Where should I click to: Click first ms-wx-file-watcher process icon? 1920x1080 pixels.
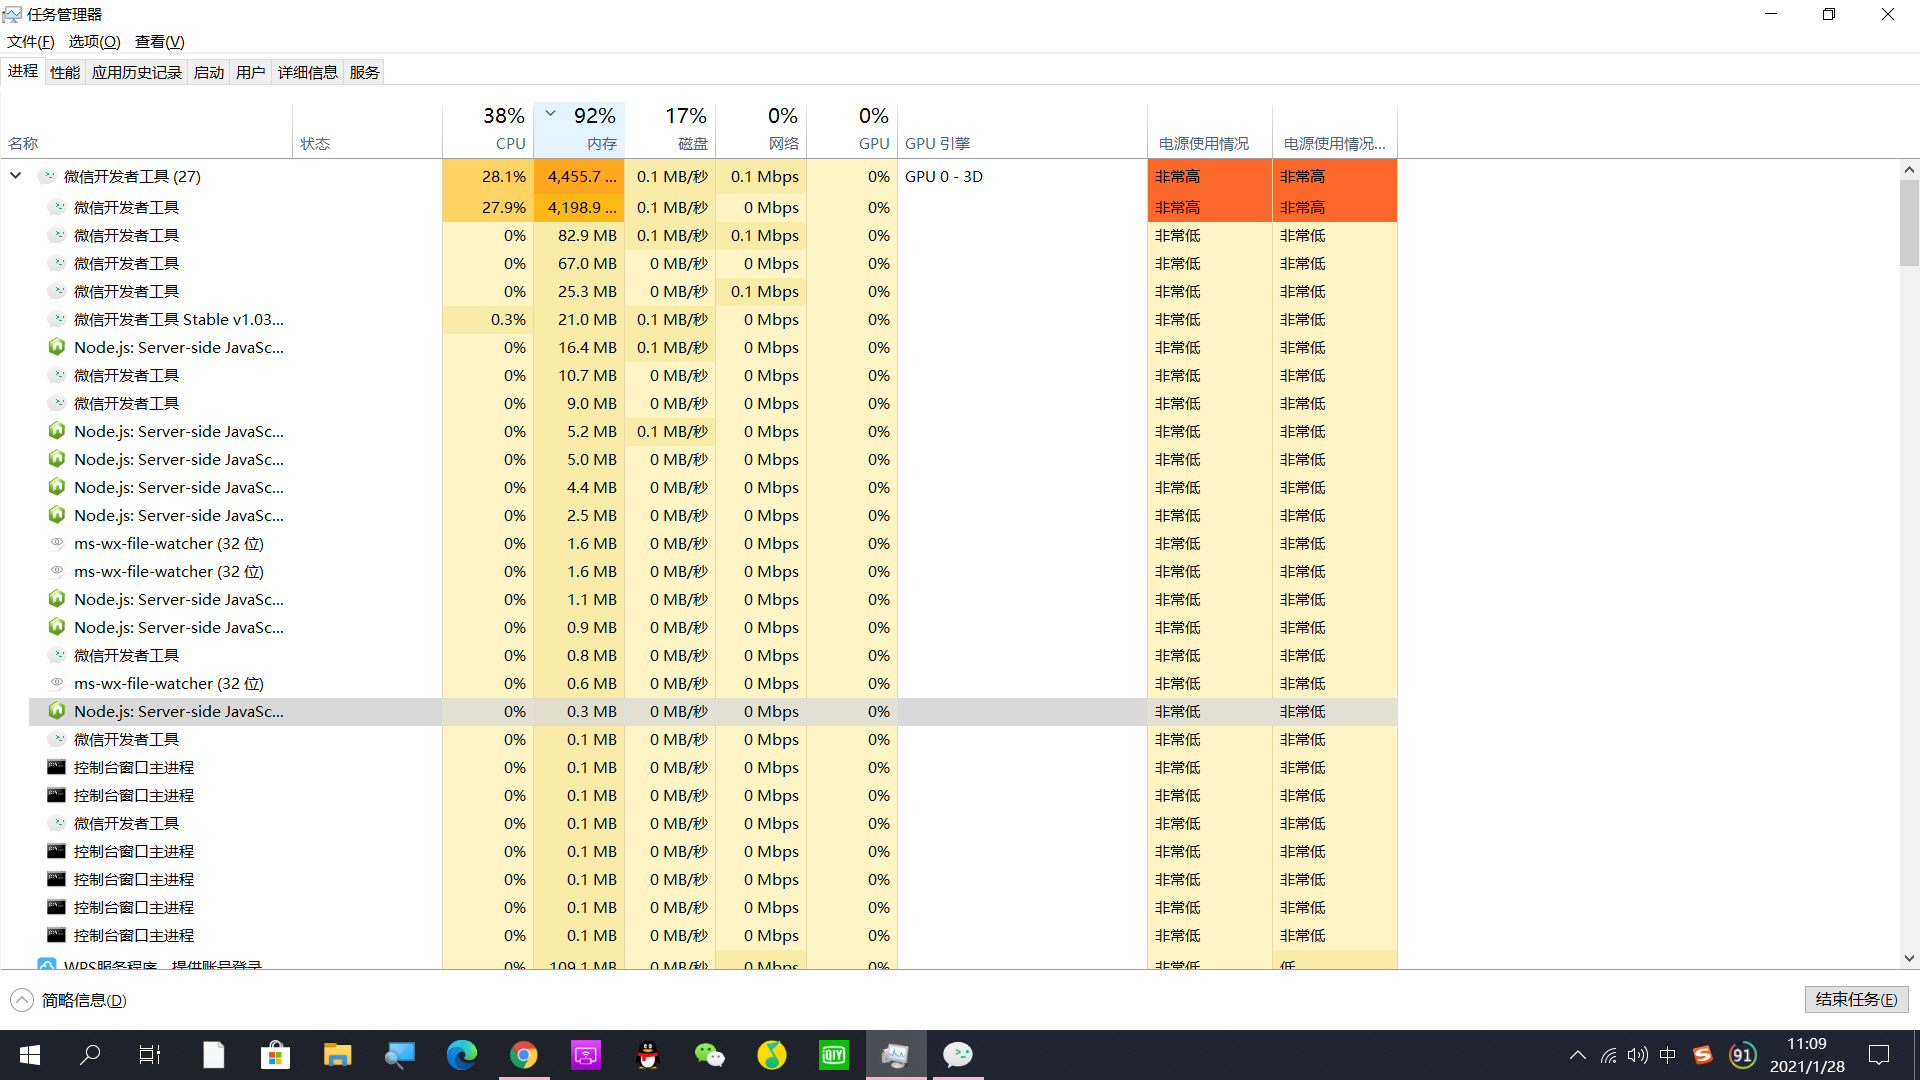click(57, 543)
